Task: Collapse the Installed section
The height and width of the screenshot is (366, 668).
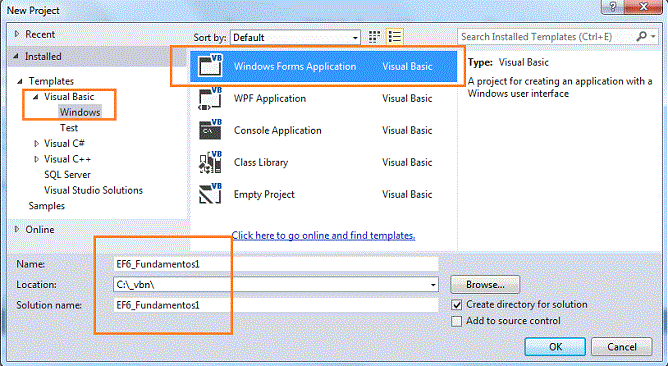Action: tap(16, 56)
